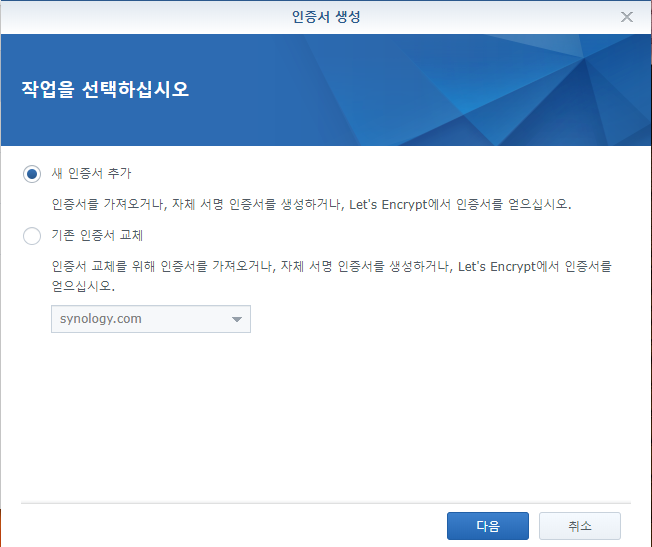Click Let's Encrypt in the first description
This screenshot has height=547, width=652.
[392, 204]
